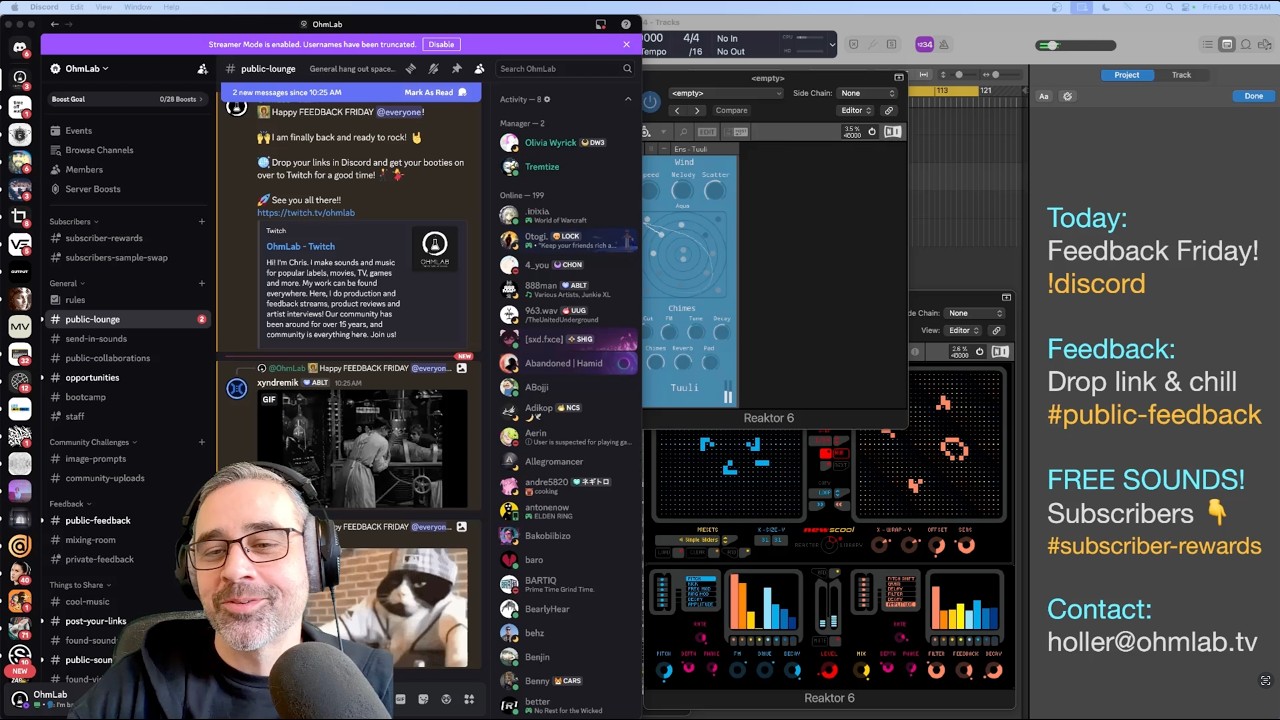
Task: Click the link icon in upper Reaktor window
Action: [x=888, y=110]
